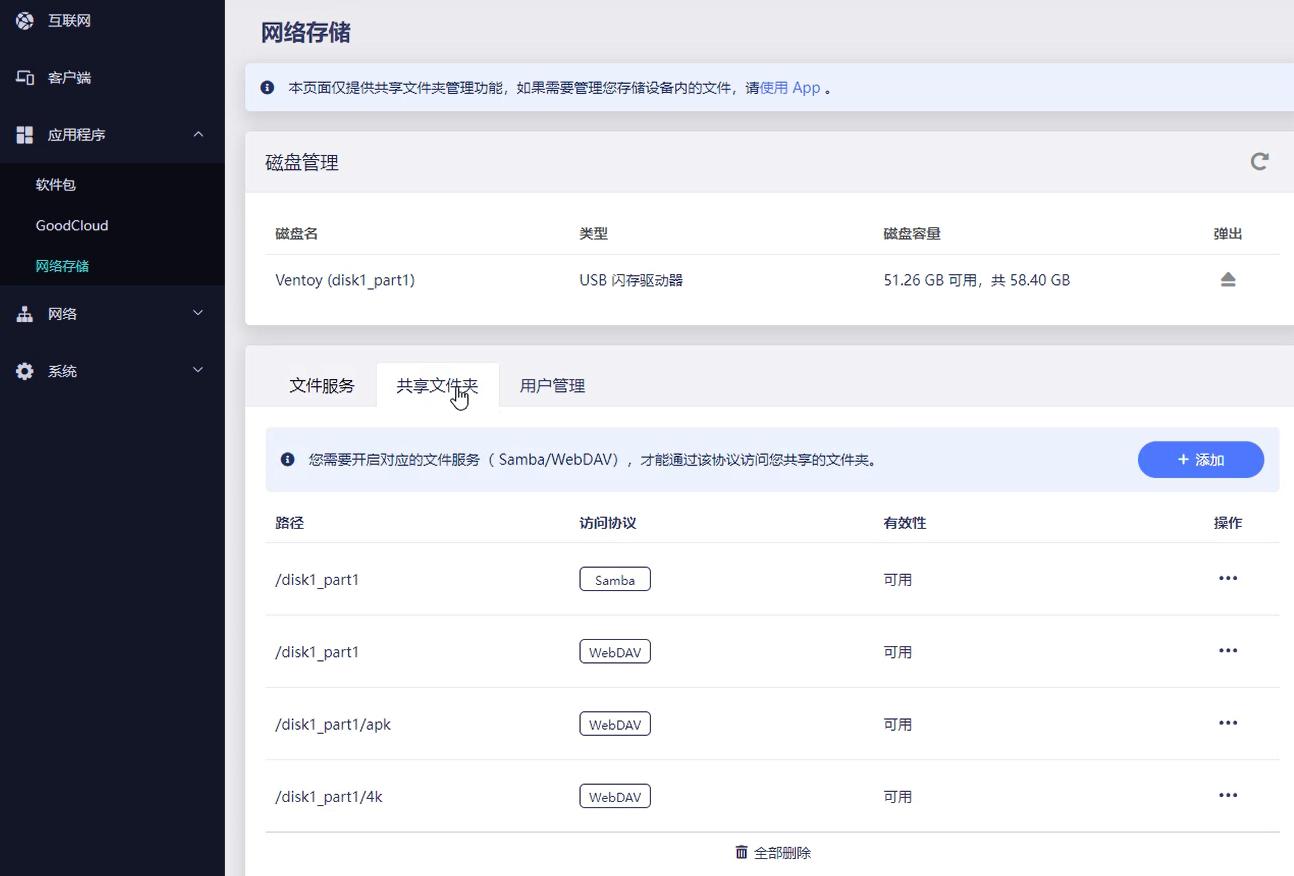
Task: Click the 添加 add share button
Action: tap(1200, 459)
